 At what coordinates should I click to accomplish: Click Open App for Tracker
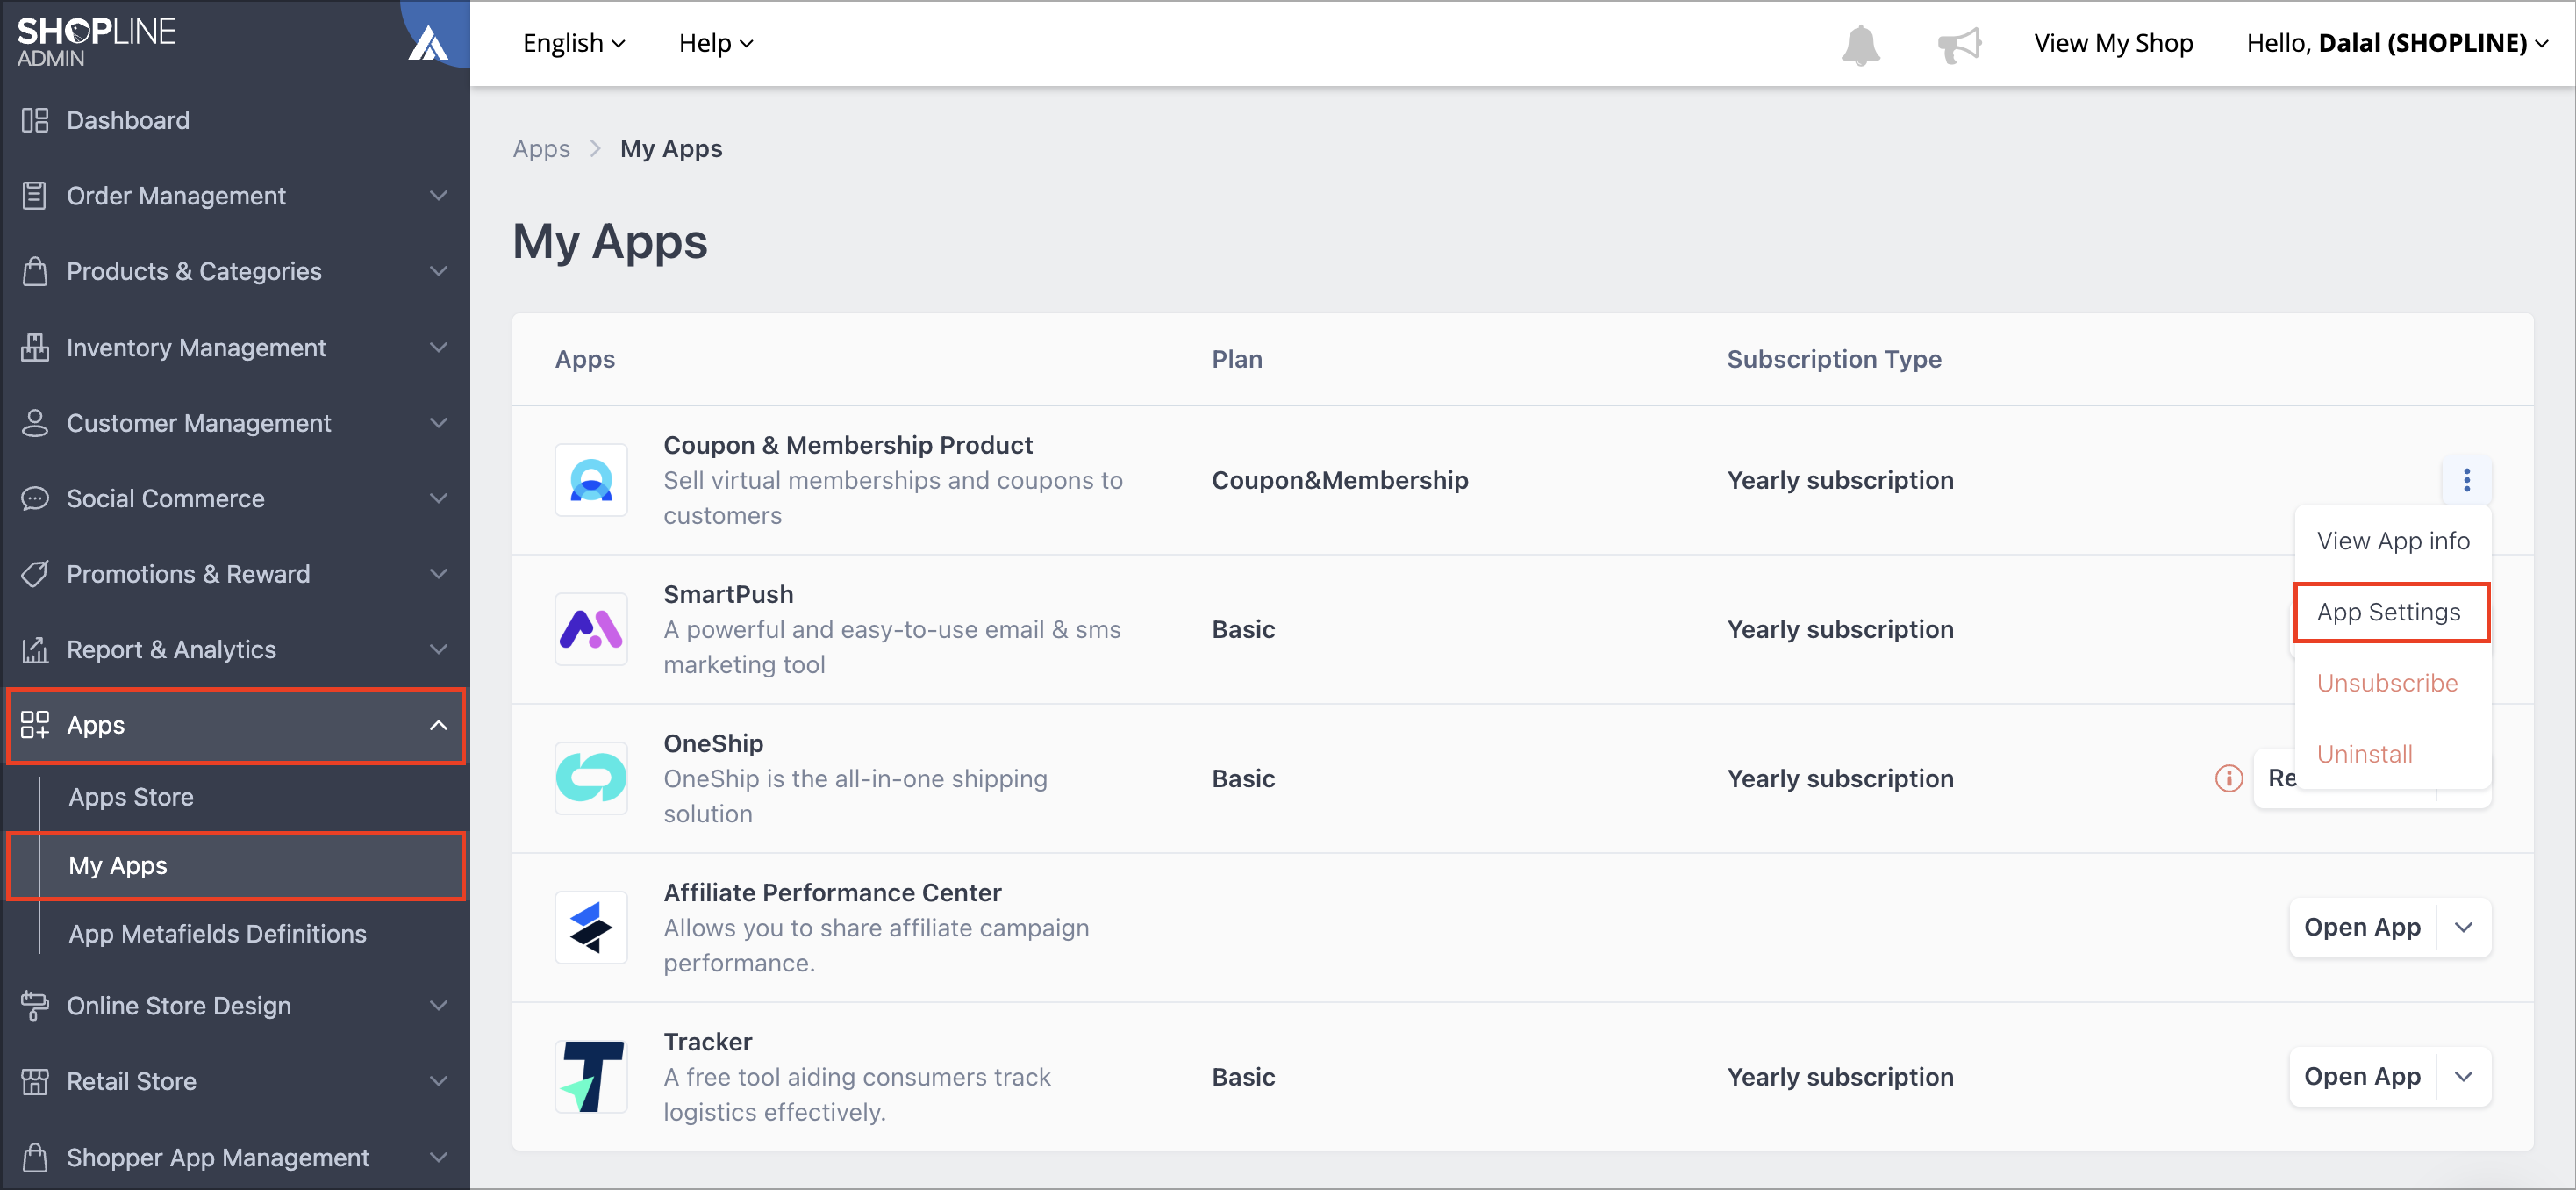click(2362, 1076)
